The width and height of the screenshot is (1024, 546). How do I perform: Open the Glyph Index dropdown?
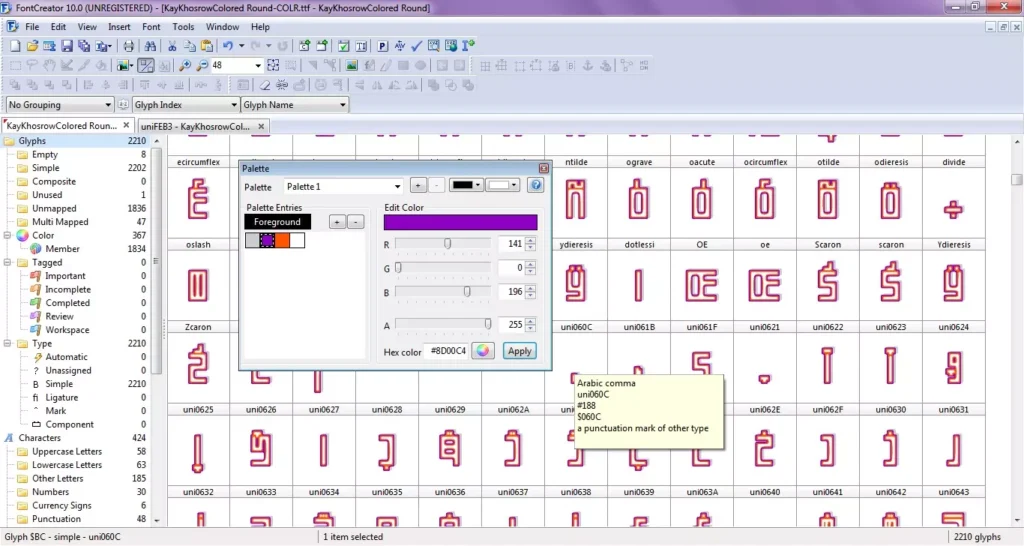click(185, 104)
